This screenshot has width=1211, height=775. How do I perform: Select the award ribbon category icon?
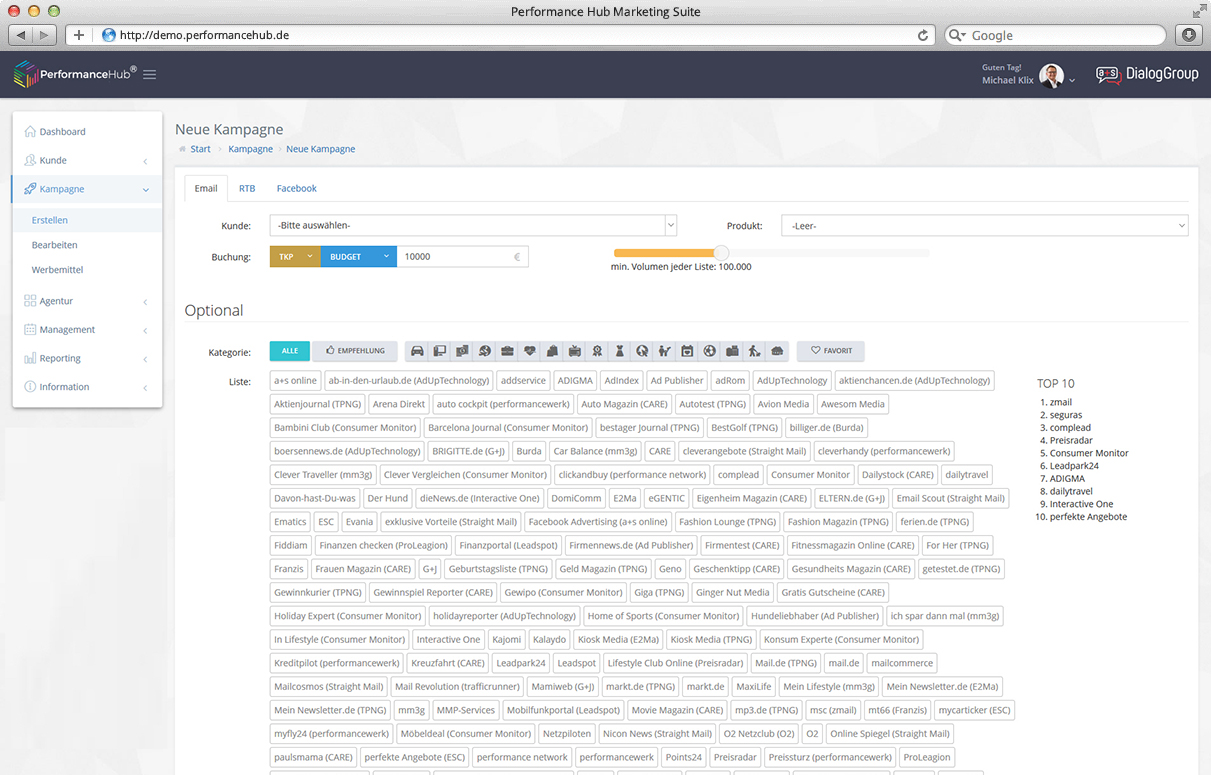pyautogui.click(x=597, y=351)
